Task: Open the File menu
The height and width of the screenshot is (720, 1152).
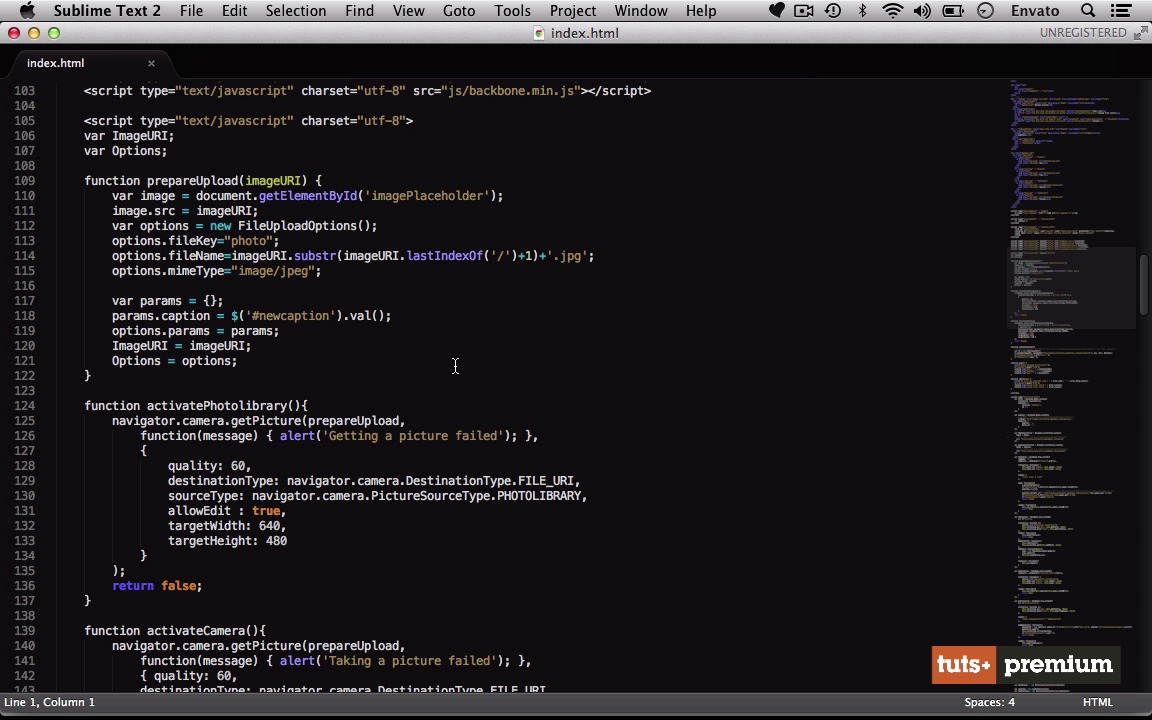Action: (x=191, y=10)
